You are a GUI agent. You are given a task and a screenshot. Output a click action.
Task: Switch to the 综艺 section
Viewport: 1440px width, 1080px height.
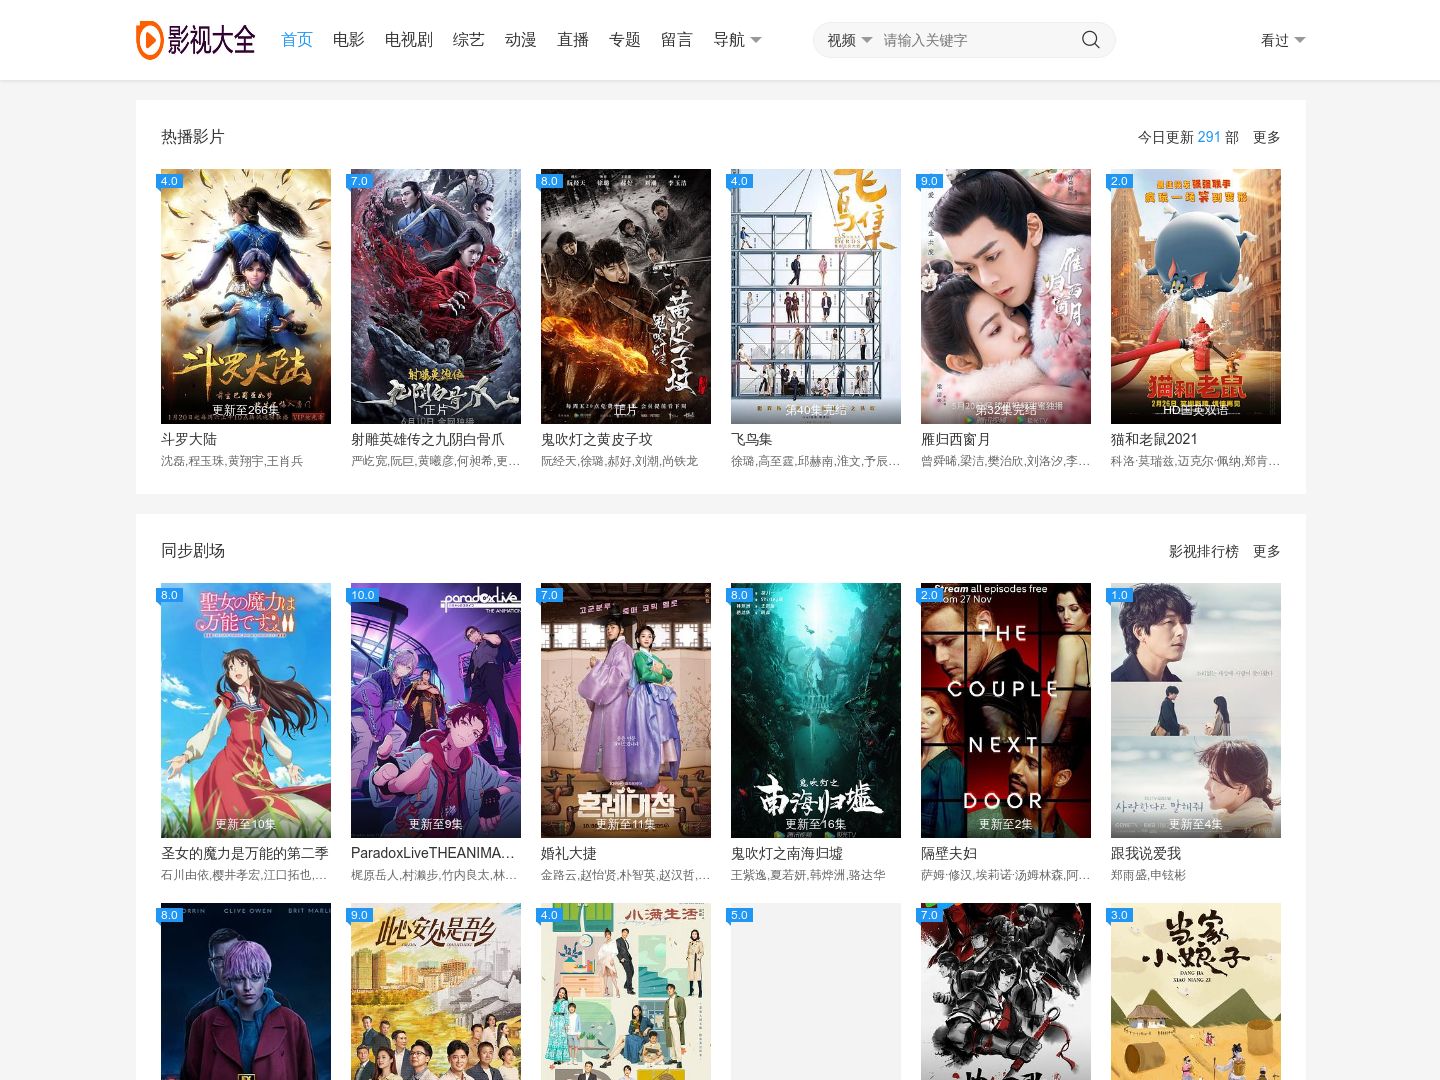[469, 40]
